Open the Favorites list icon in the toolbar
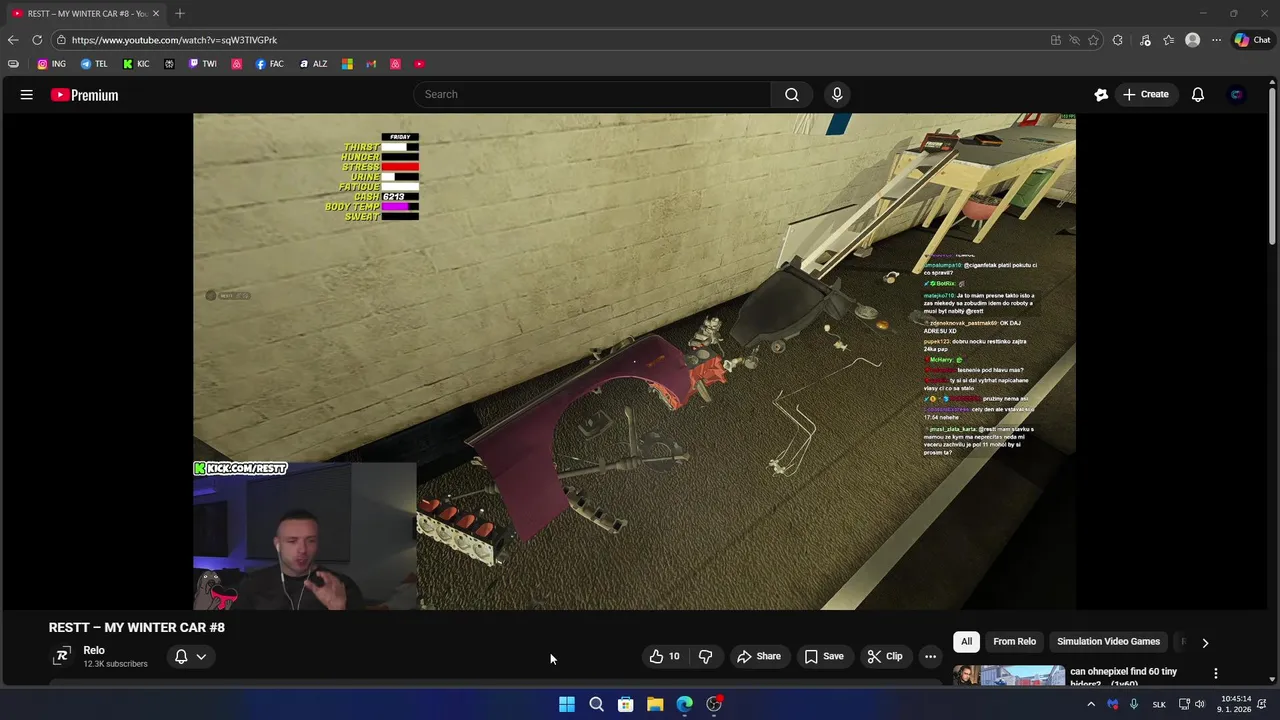Image resolution: width=1280 pixels, height=720 pixels. pyautogui.click(x=1168, y=40)
